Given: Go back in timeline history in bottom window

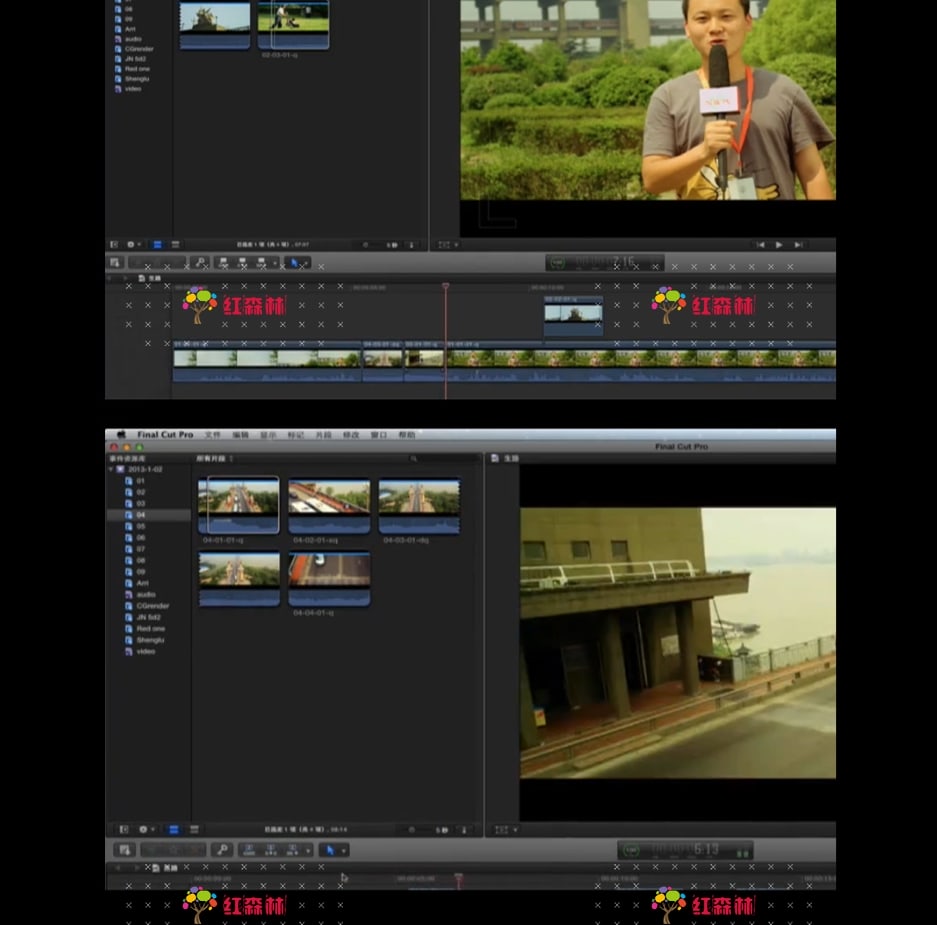Looking at the screenshot, I should (x=118, y=868).
